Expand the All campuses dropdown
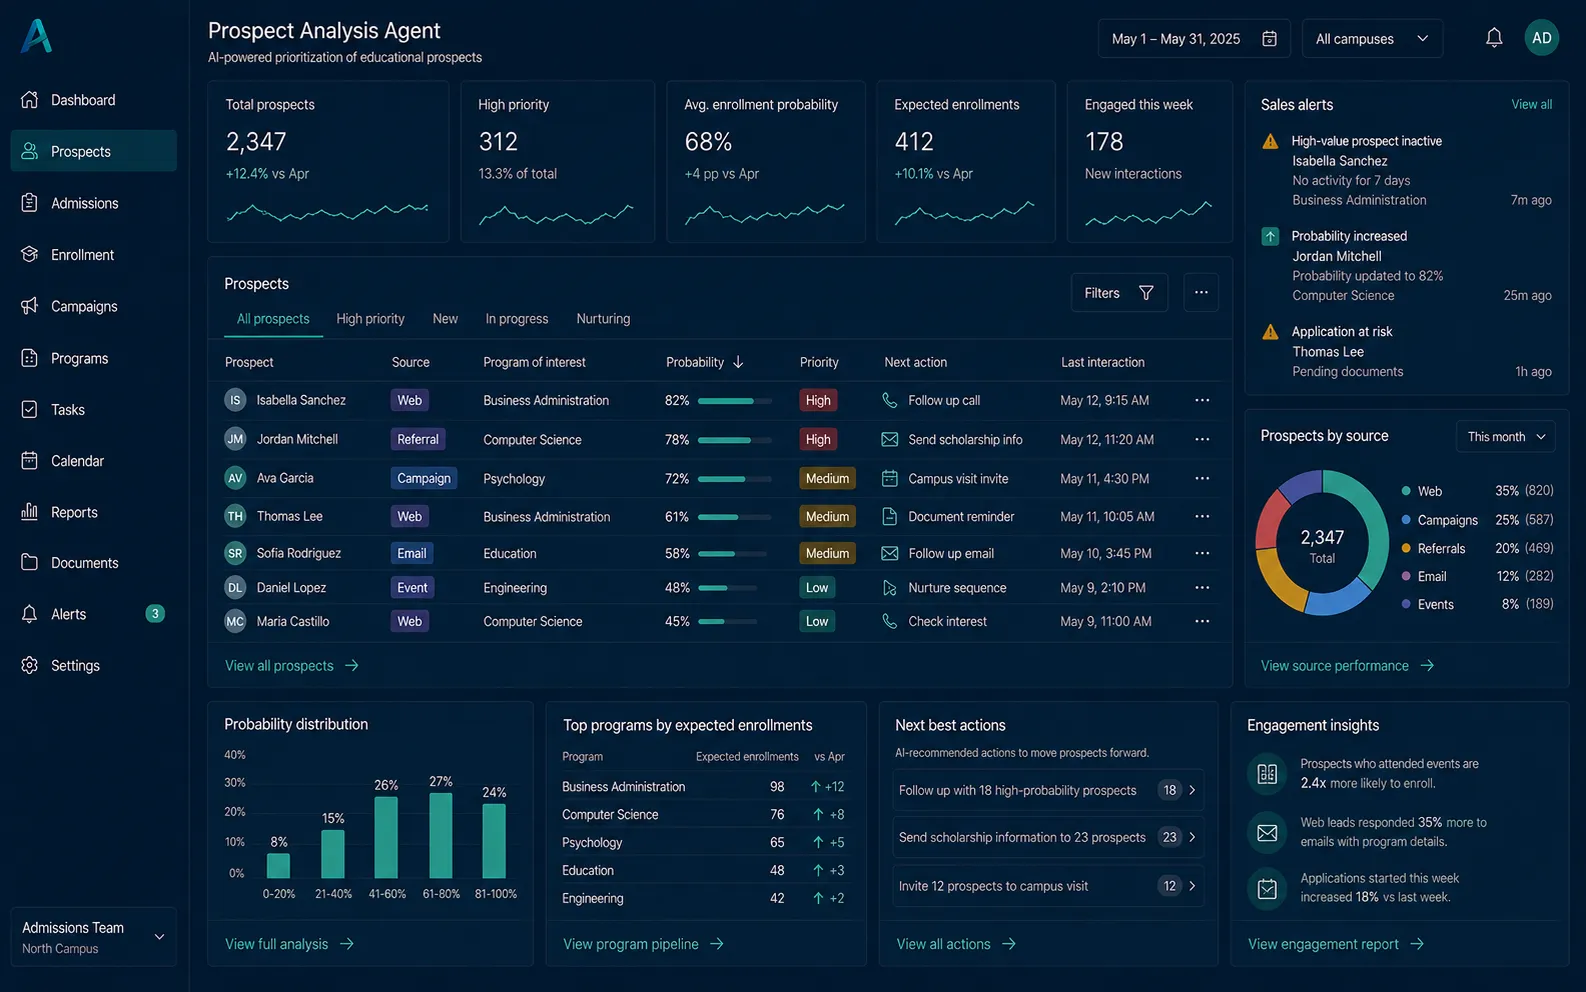The image size is (1586, 992). [x=1372, y=38]
